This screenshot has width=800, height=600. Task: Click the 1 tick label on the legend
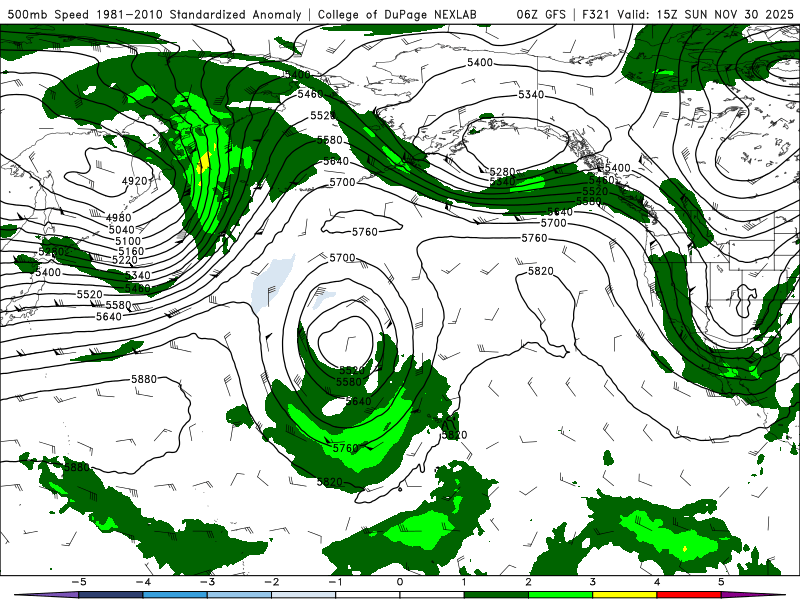[464, 582]
